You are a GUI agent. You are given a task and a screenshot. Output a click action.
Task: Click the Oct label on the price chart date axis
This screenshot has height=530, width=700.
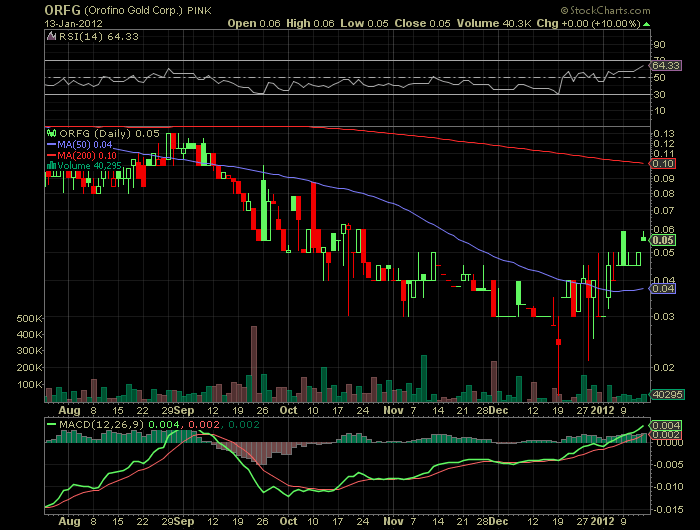click(288, 410)
